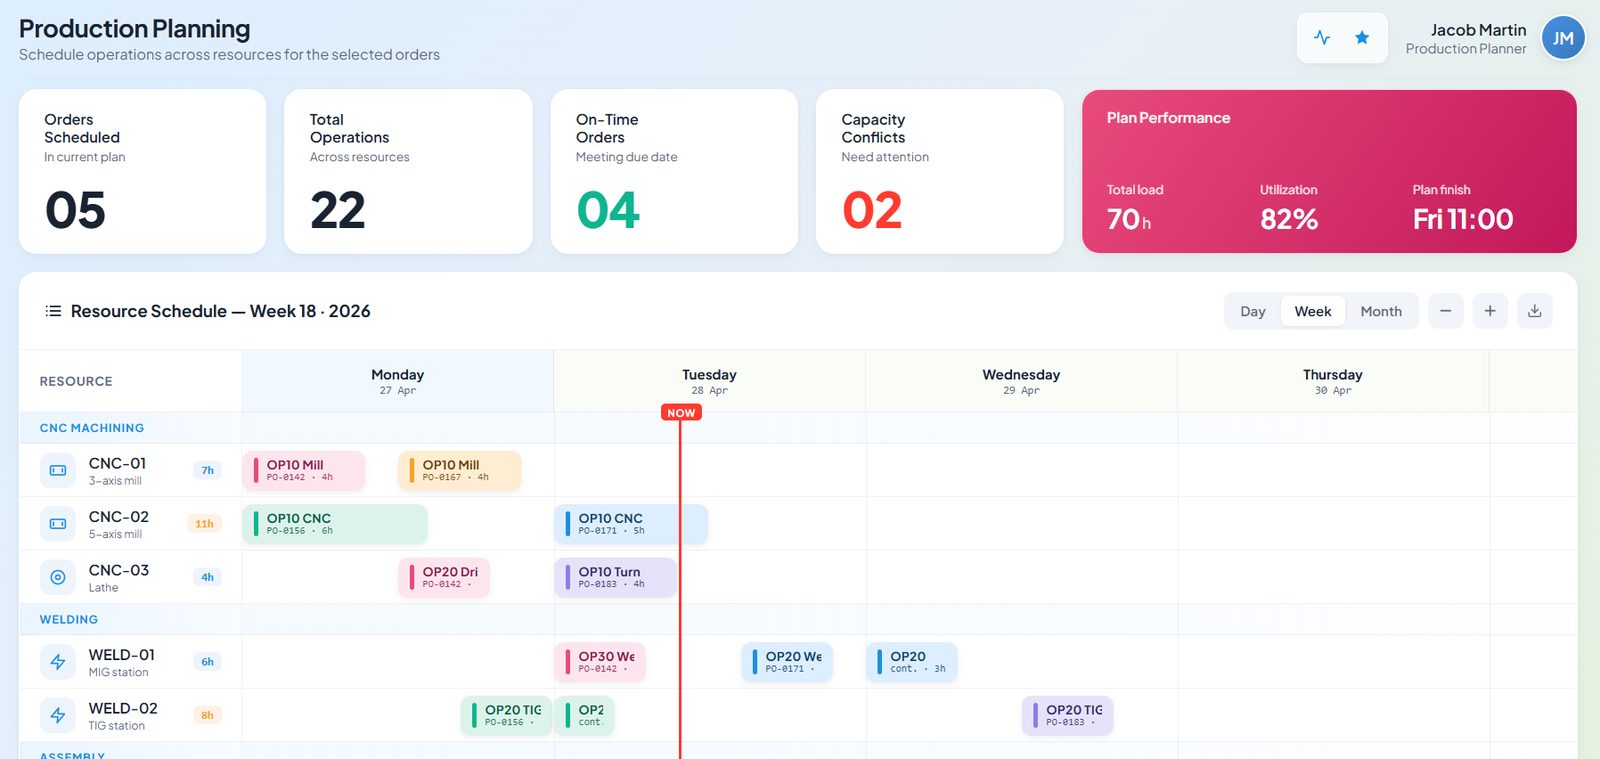1600x759 pixels.
Task: Select OP2 cont. task on WELD-02
Action: pyautogui.click(x=585, y=715)
